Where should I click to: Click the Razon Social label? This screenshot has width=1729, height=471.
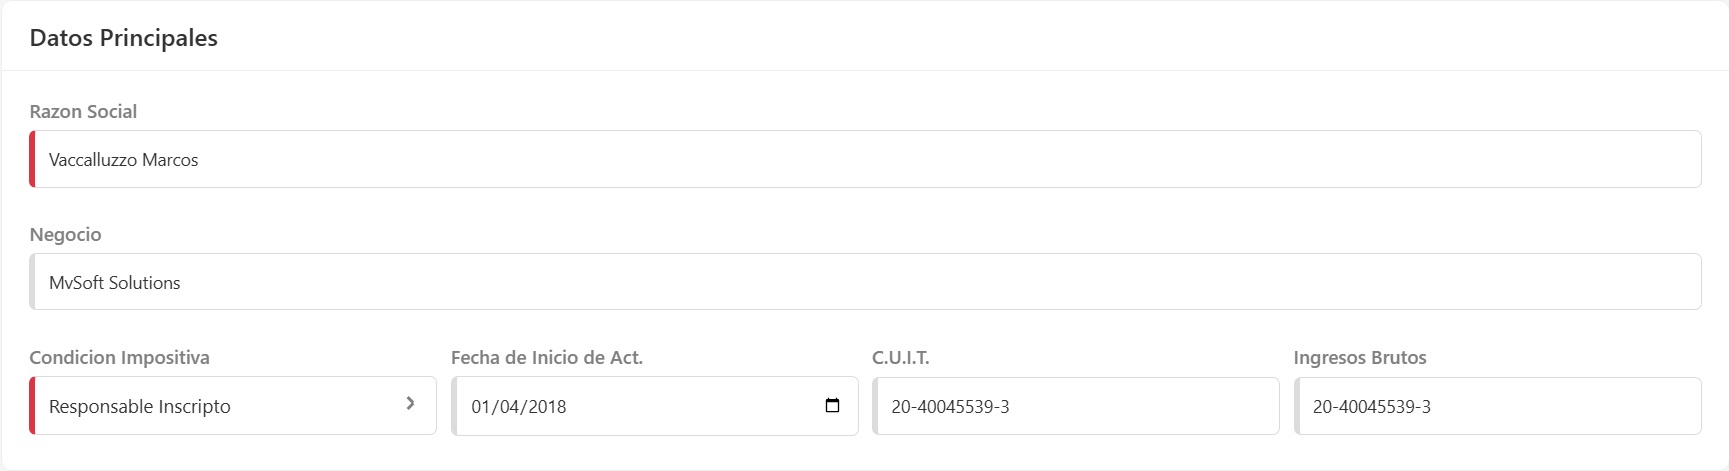[83, 112]
